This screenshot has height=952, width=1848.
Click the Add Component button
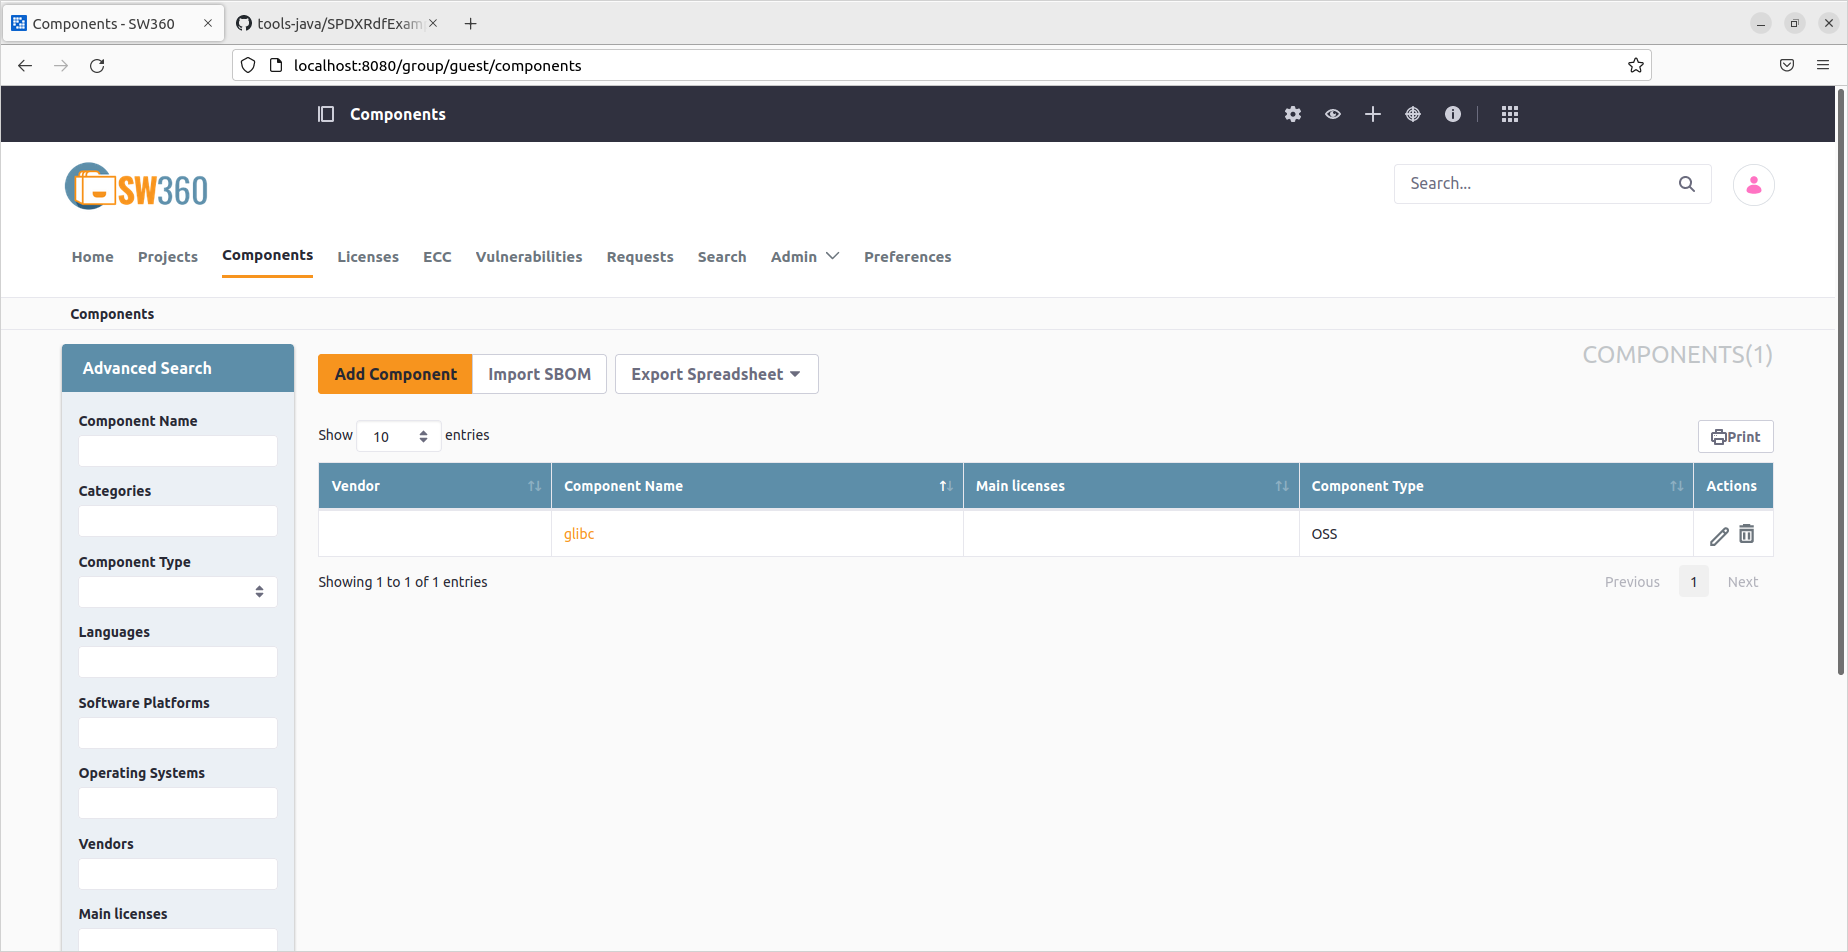tap(394, 374)
